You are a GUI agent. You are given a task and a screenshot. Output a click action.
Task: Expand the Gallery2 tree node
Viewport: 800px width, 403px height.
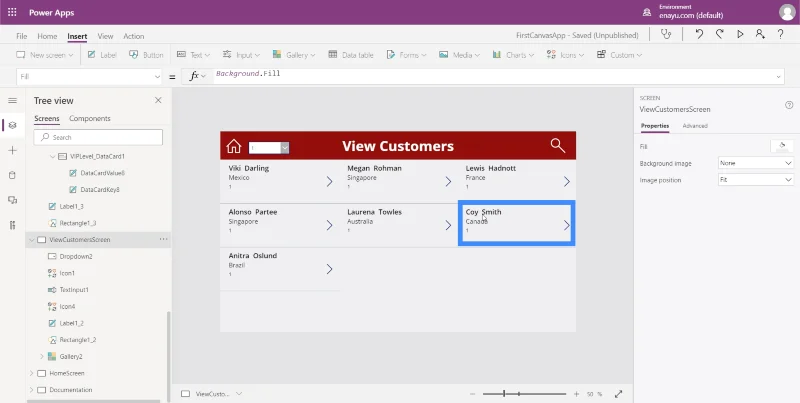point(42,357)
